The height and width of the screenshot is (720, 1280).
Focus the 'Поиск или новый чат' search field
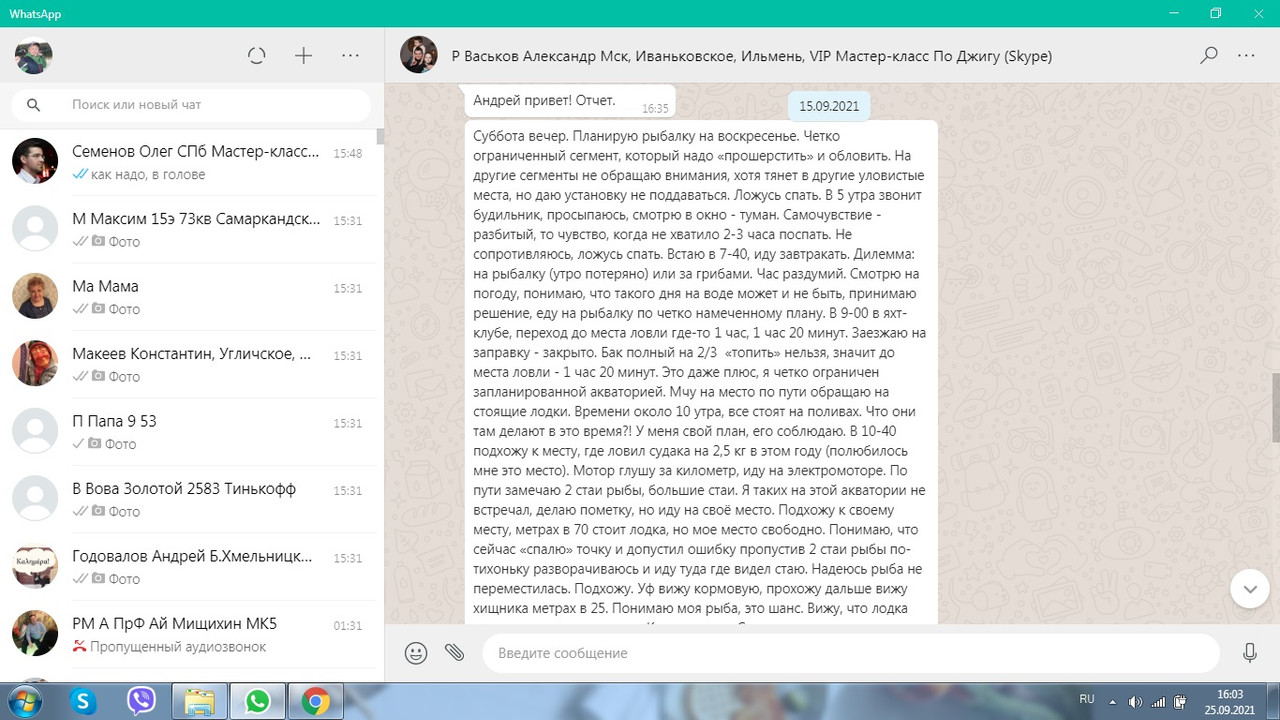[190, 104]
